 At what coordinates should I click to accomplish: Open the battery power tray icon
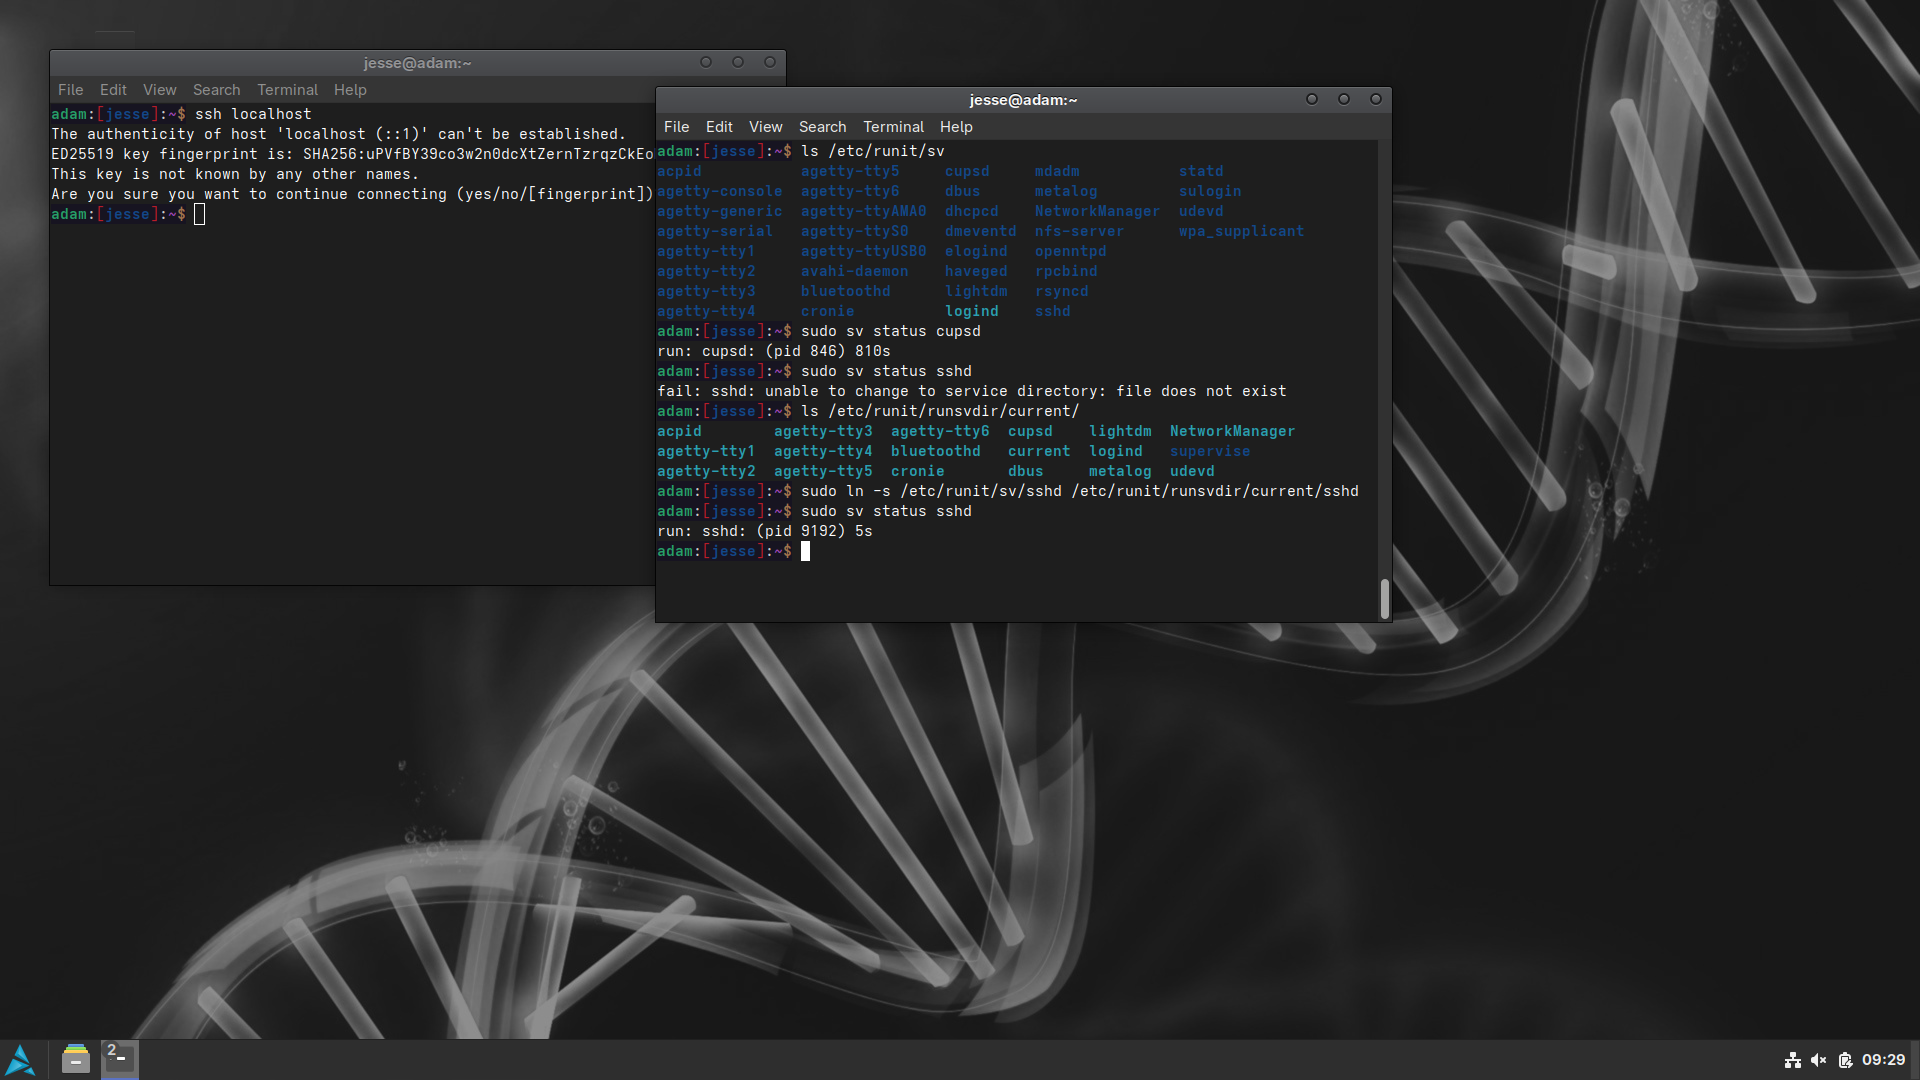pos(1845,1060)
